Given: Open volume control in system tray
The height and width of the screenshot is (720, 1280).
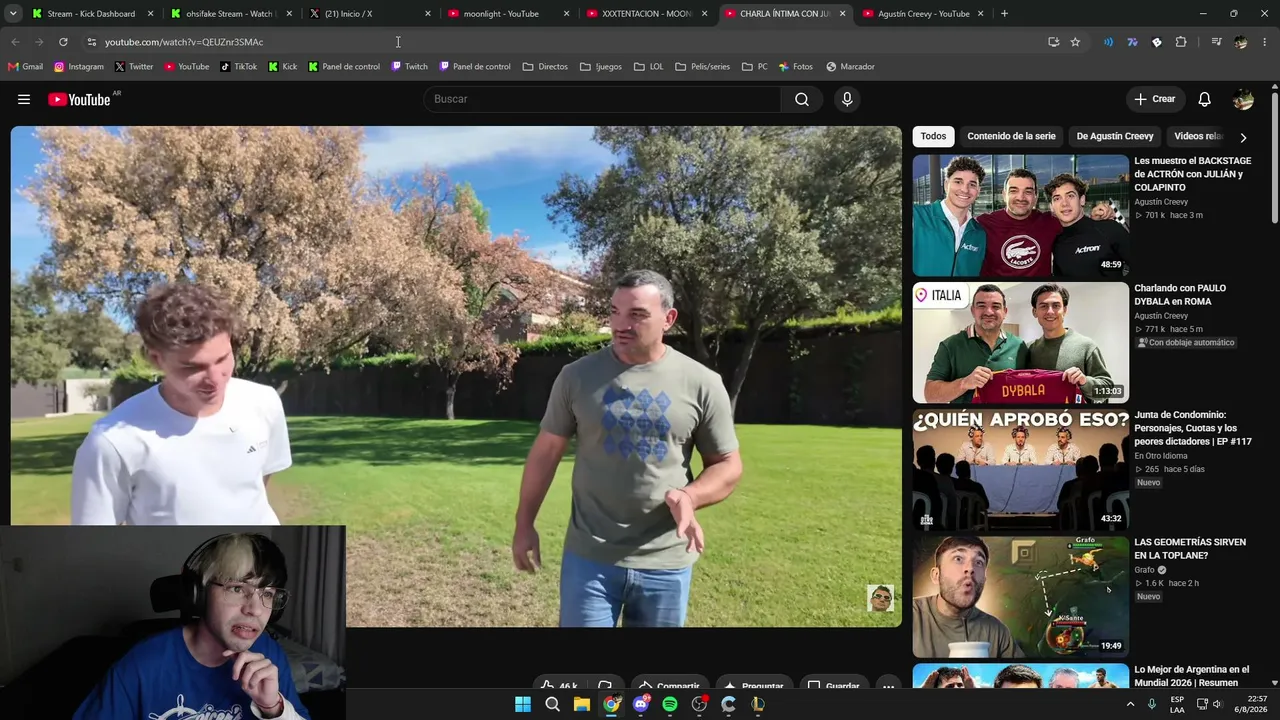Looking at the screenshot, I should point(1217,704).
